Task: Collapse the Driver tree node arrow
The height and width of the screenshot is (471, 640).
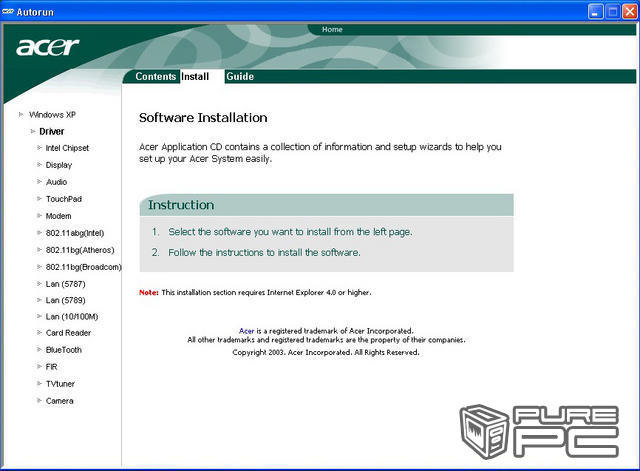Action: [31, 131]
